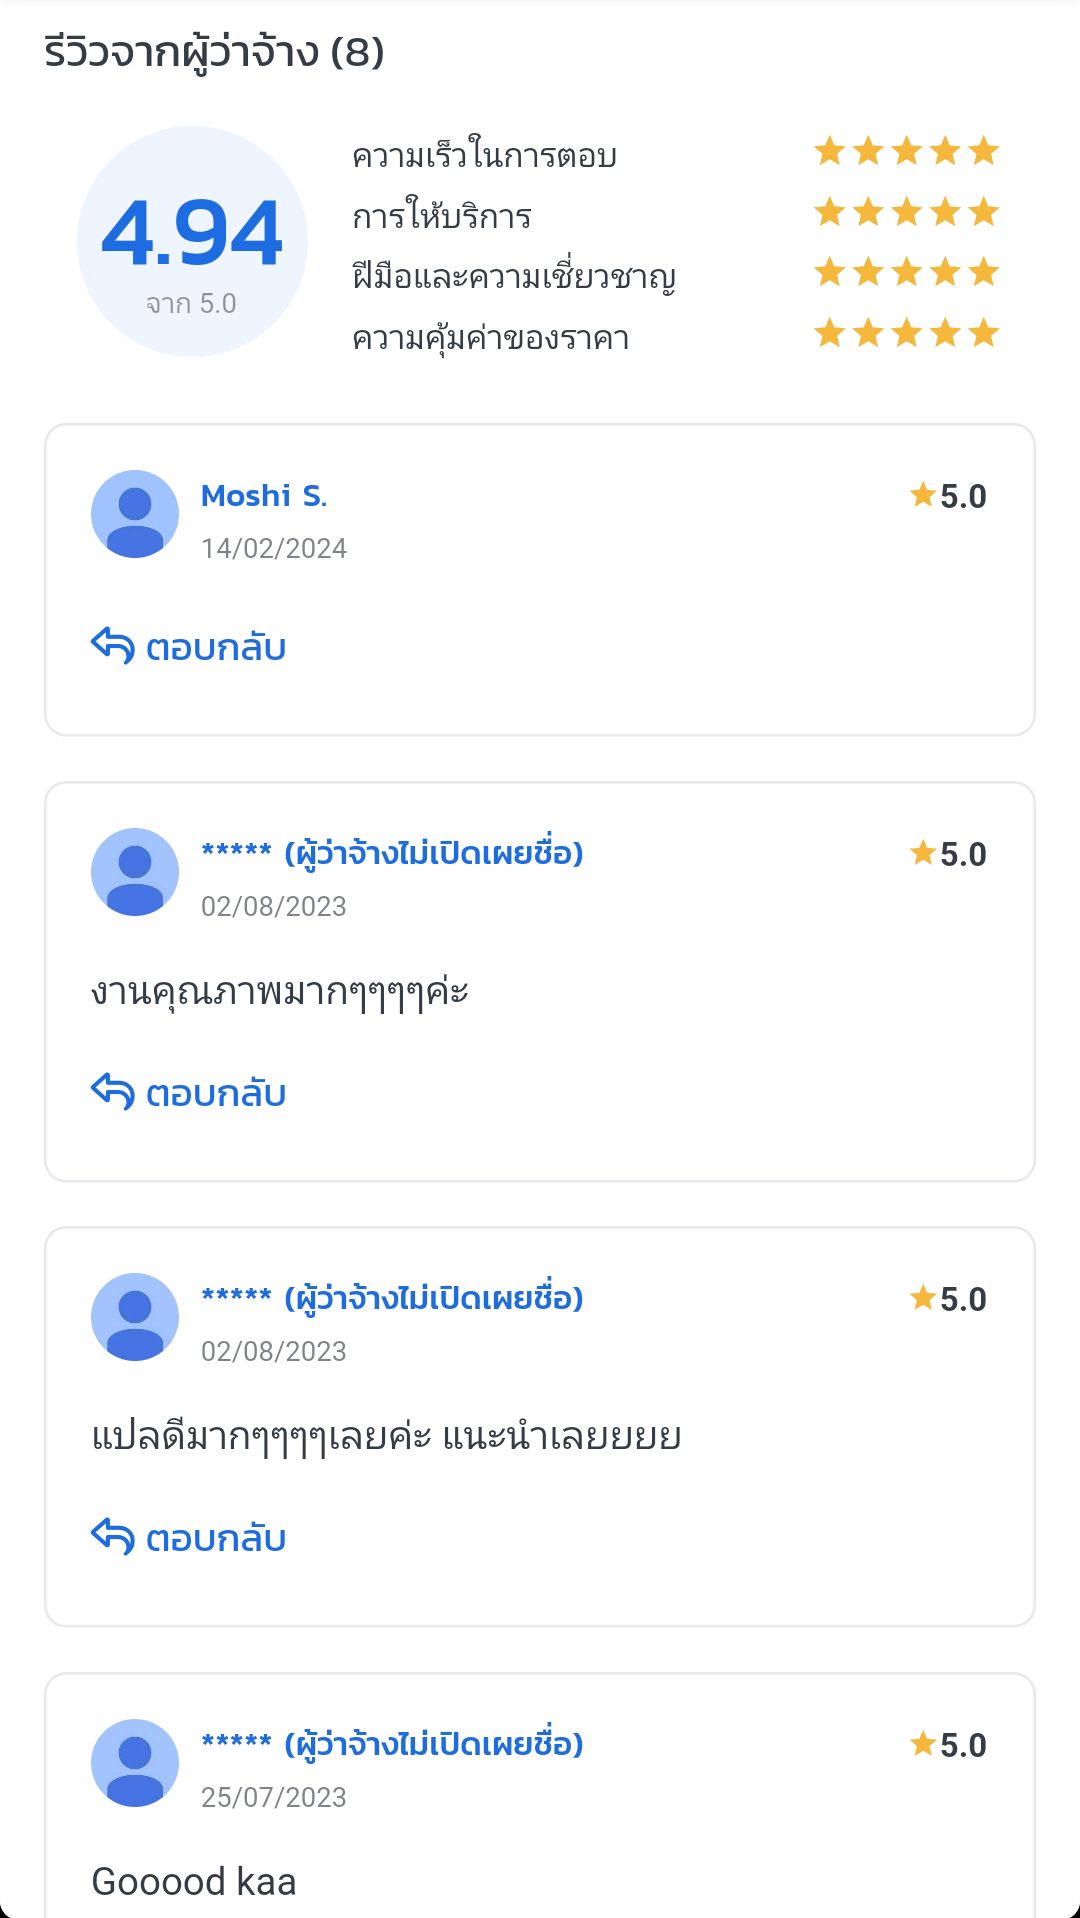Open Moshi S. reviewer name link

point(264,496)
